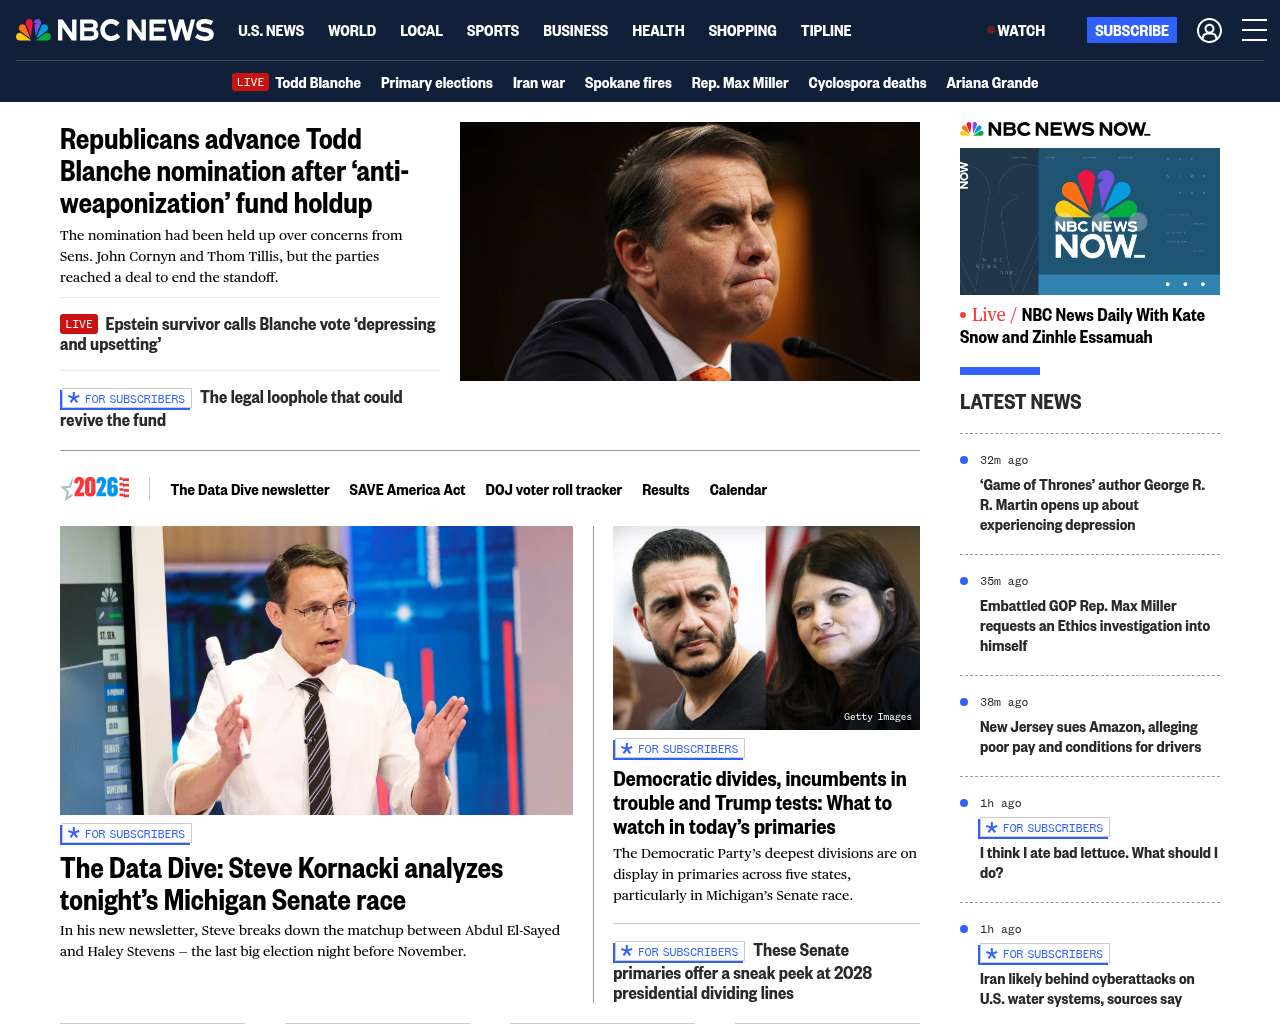The width and height of the screenshot is (1280, 1024).
Task: Open I think I ate bad lettuce story
Action: (1098, 863)
